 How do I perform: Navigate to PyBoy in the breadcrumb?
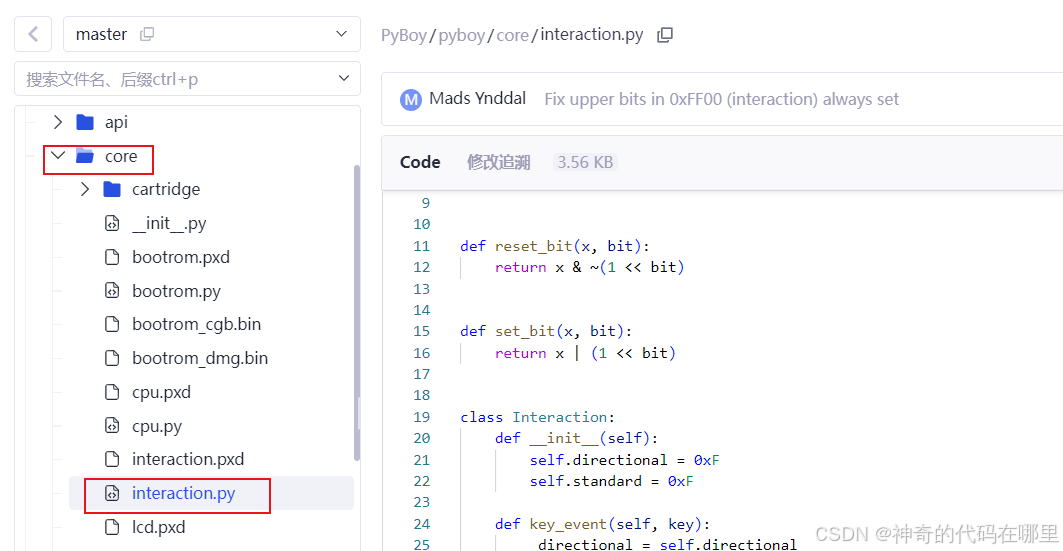pyautogui.click(x=403, y=35)
